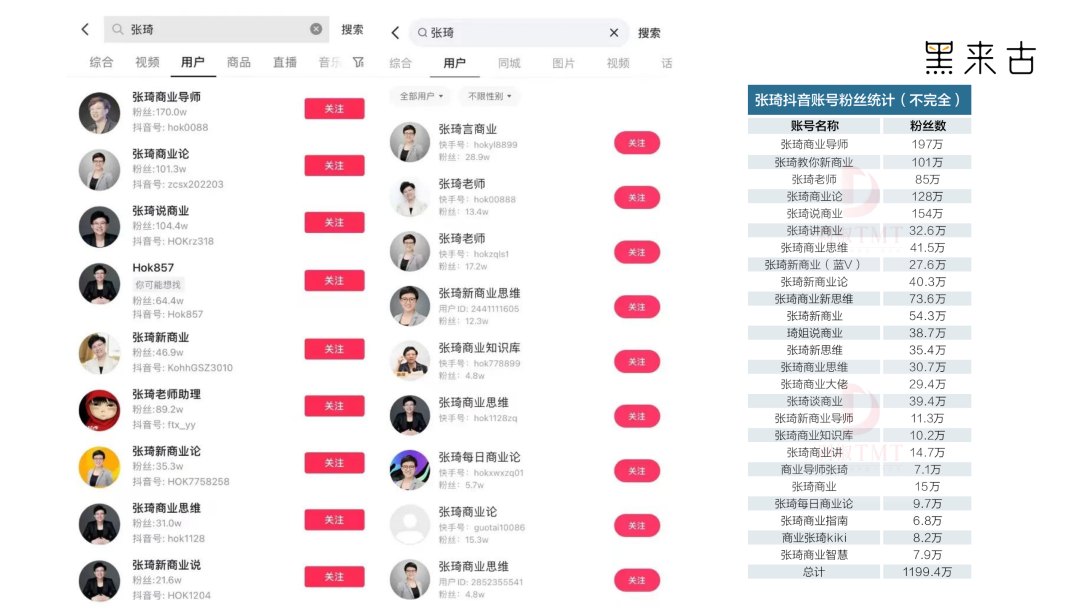This screenshot has height=608, width=1080.
Task: Switch to Douyin 视频 tab
Action: click(x=147, y=62)
